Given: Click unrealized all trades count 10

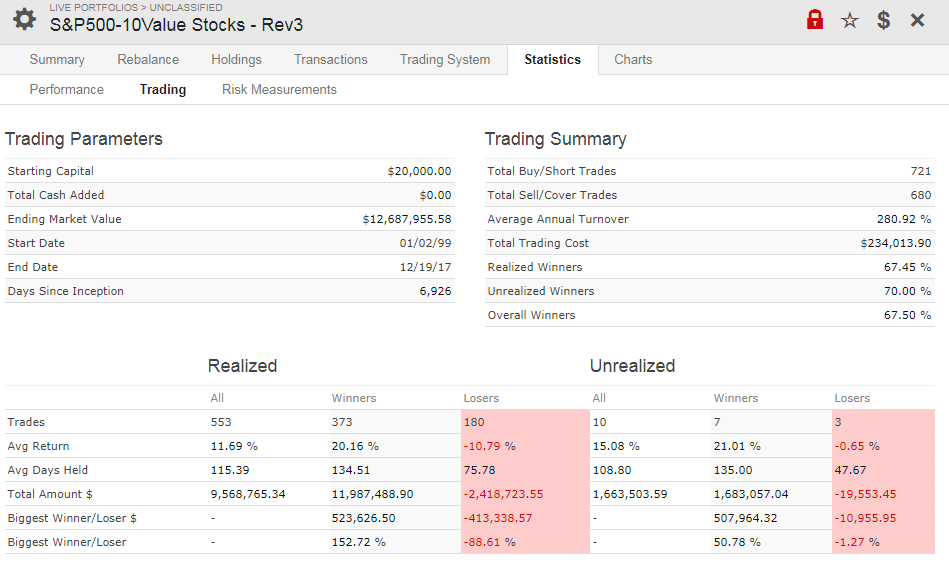Looking at the screenshot, I should (x=599, y=422).
